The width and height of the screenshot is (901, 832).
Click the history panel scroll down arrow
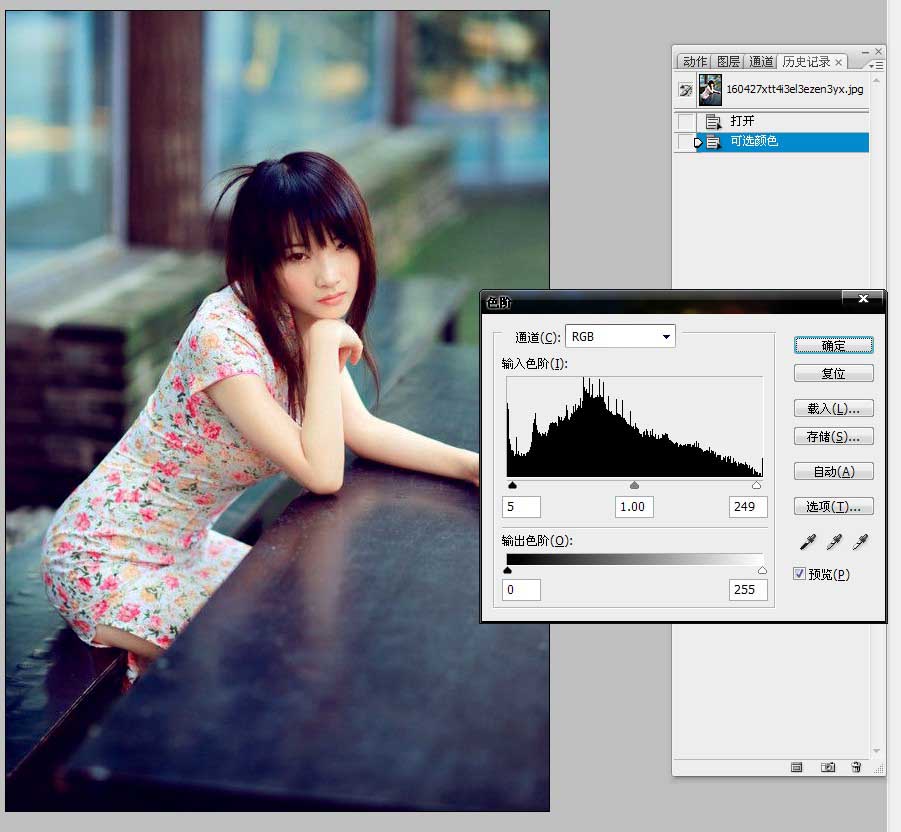coord(876,750)
